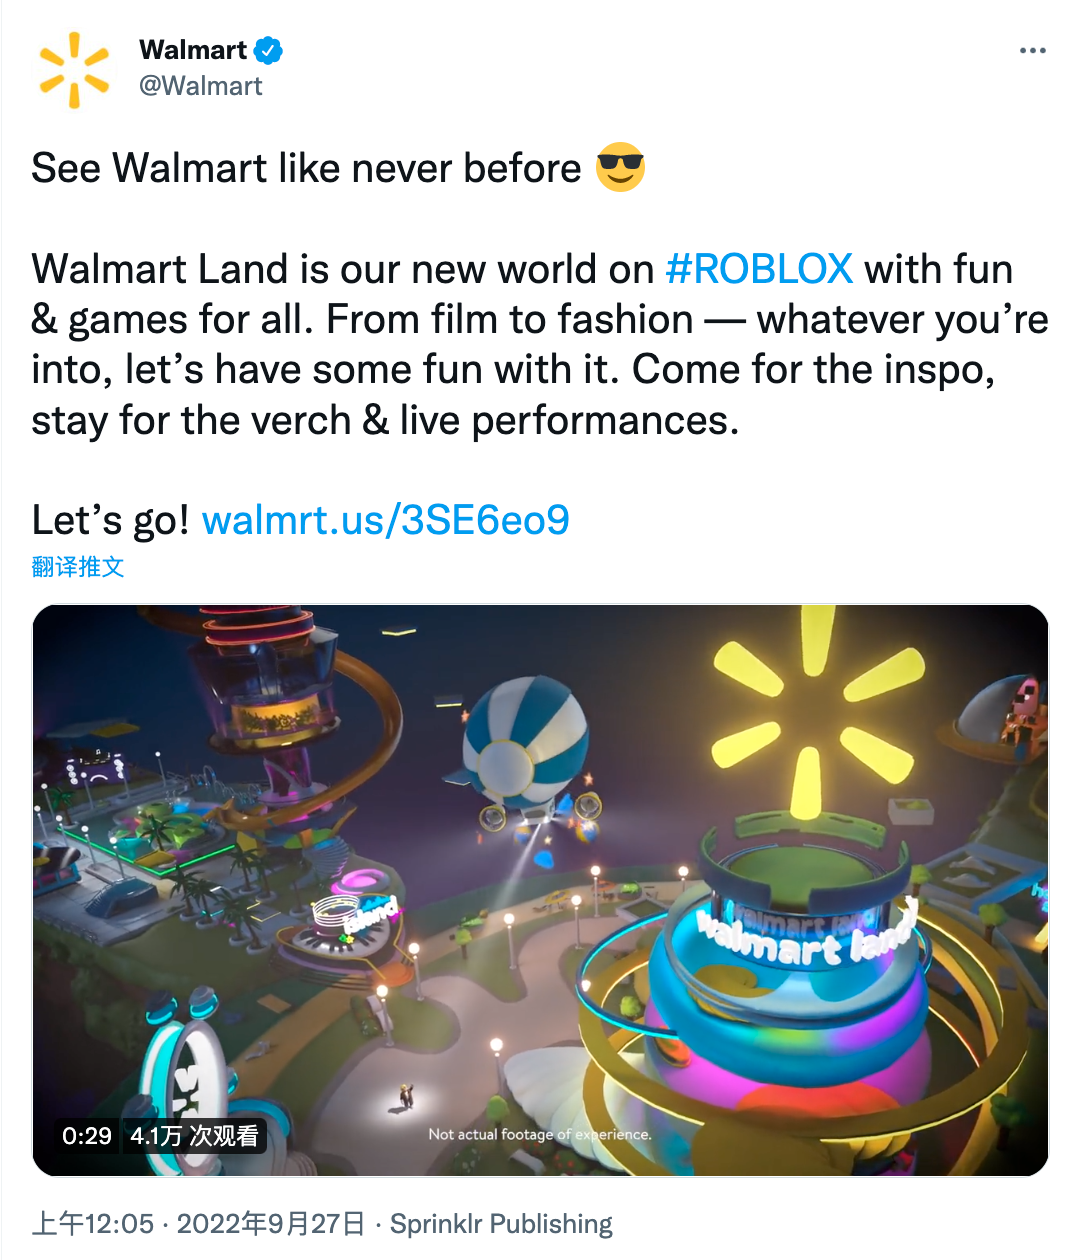Screen dimensions: 1080x1260
Task: Click the blue verified badge
Action: (x=268, y=50)
